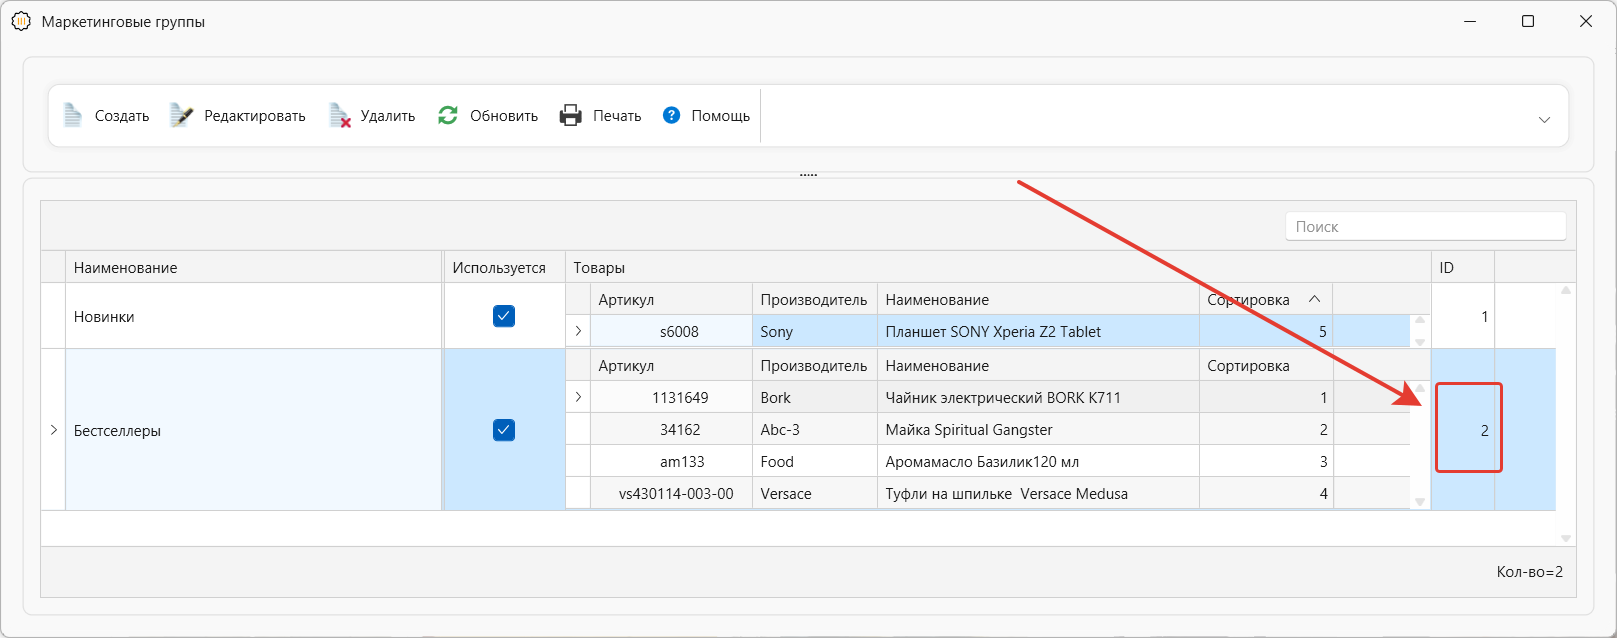Click the Редактировать (Edit) pencil icon
Viewport: 1617px width, 638px height.
click(181, 116)
